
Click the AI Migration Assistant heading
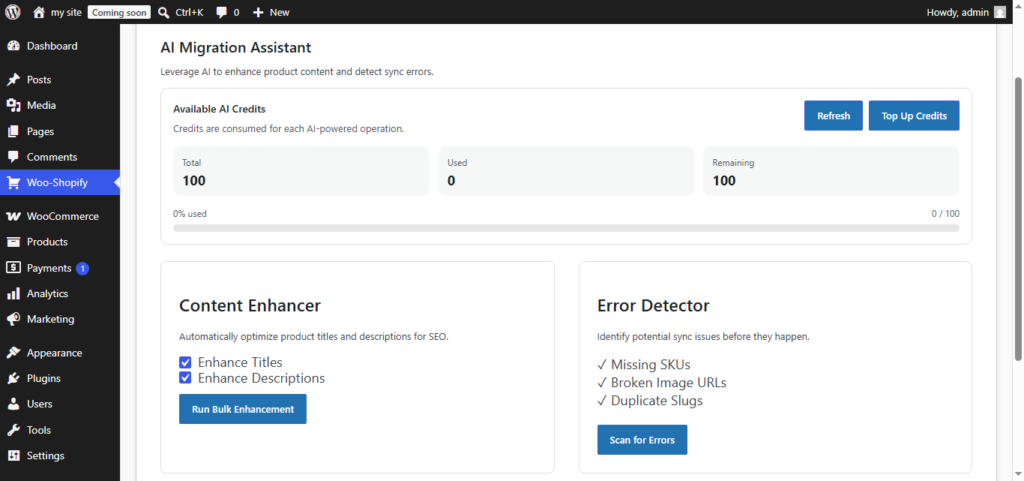[236, 48]
